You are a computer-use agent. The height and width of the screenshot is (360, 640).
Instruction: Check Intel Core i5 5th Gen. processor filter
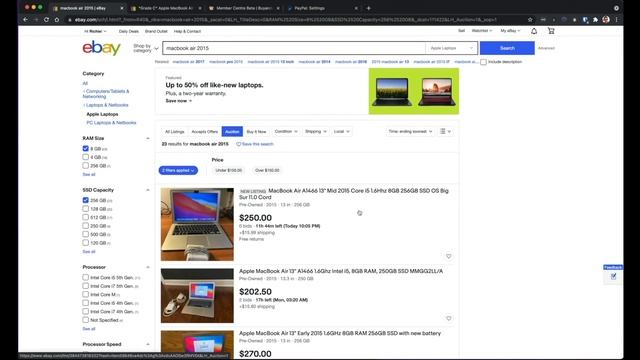pos(85,278)
